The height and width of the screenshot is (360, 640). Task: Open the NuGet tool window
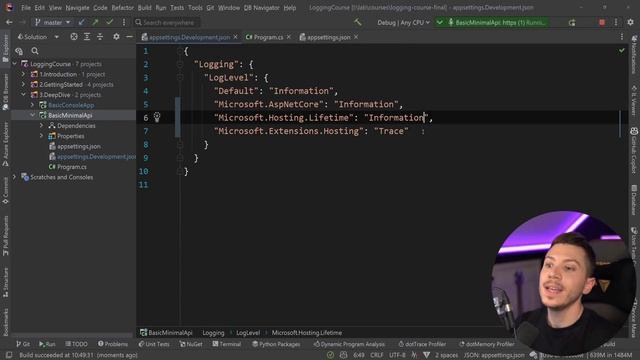pyautogui.click(x=191, y=344)
